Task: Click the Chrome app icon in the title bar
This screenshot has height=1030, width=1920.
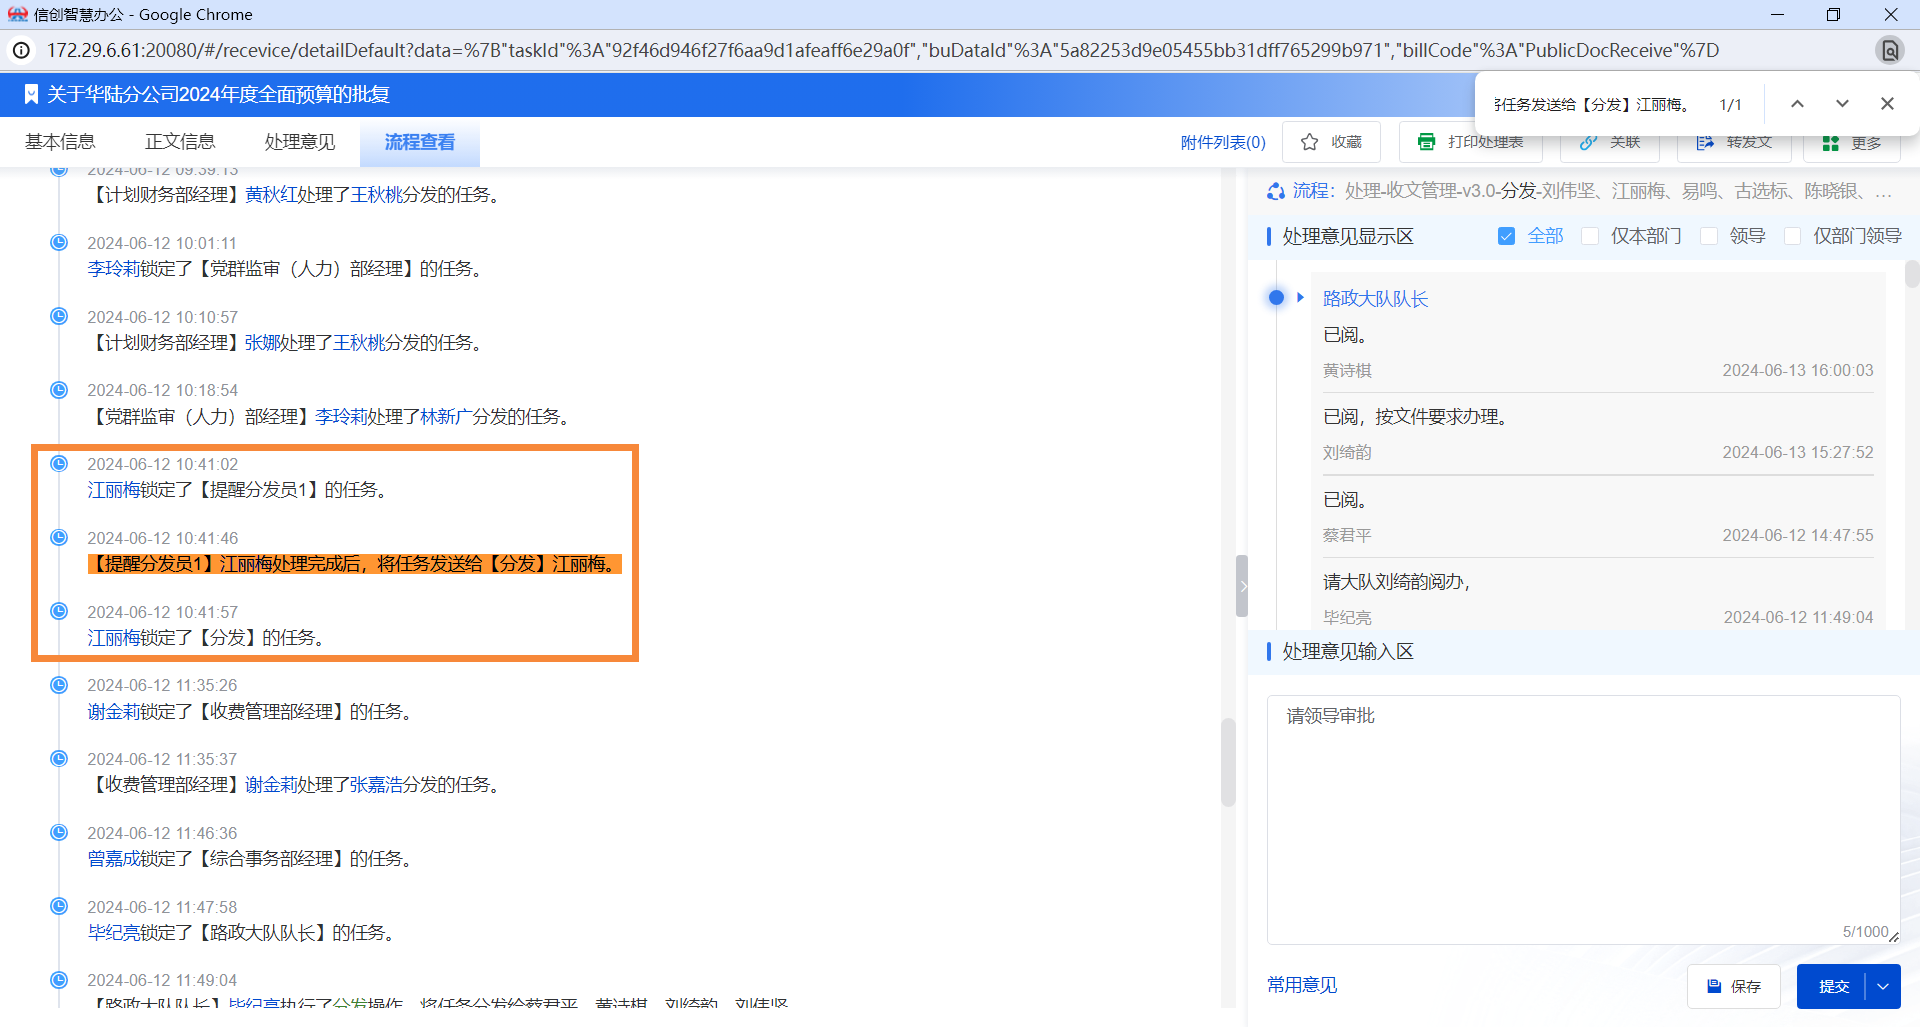Action: coord(17,14)
